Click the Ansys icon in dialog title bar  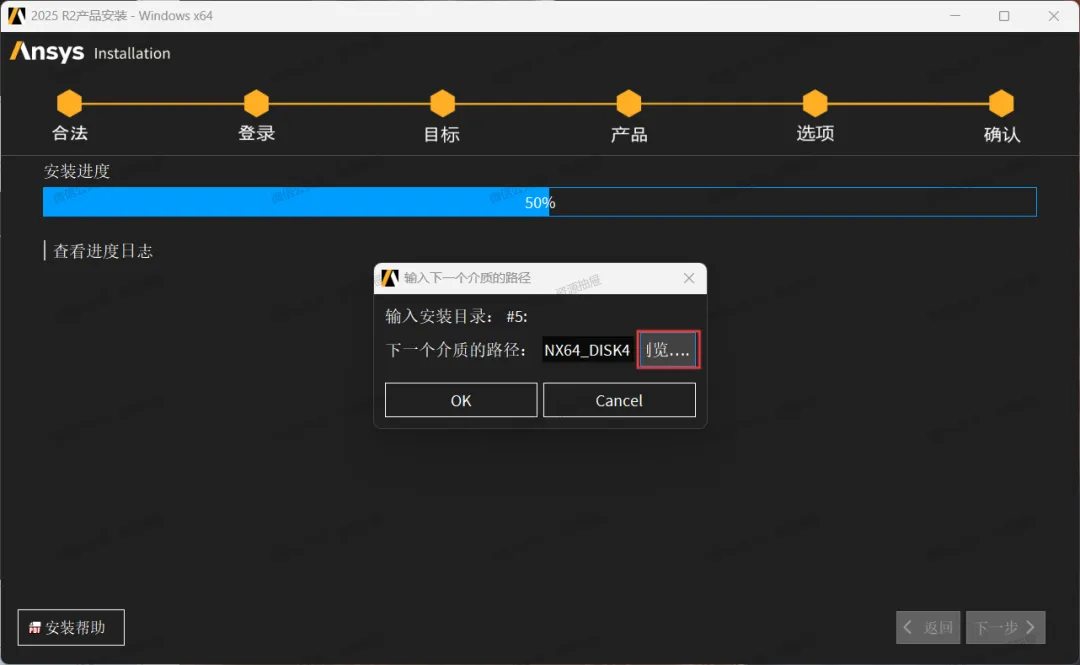coord(390,278)
